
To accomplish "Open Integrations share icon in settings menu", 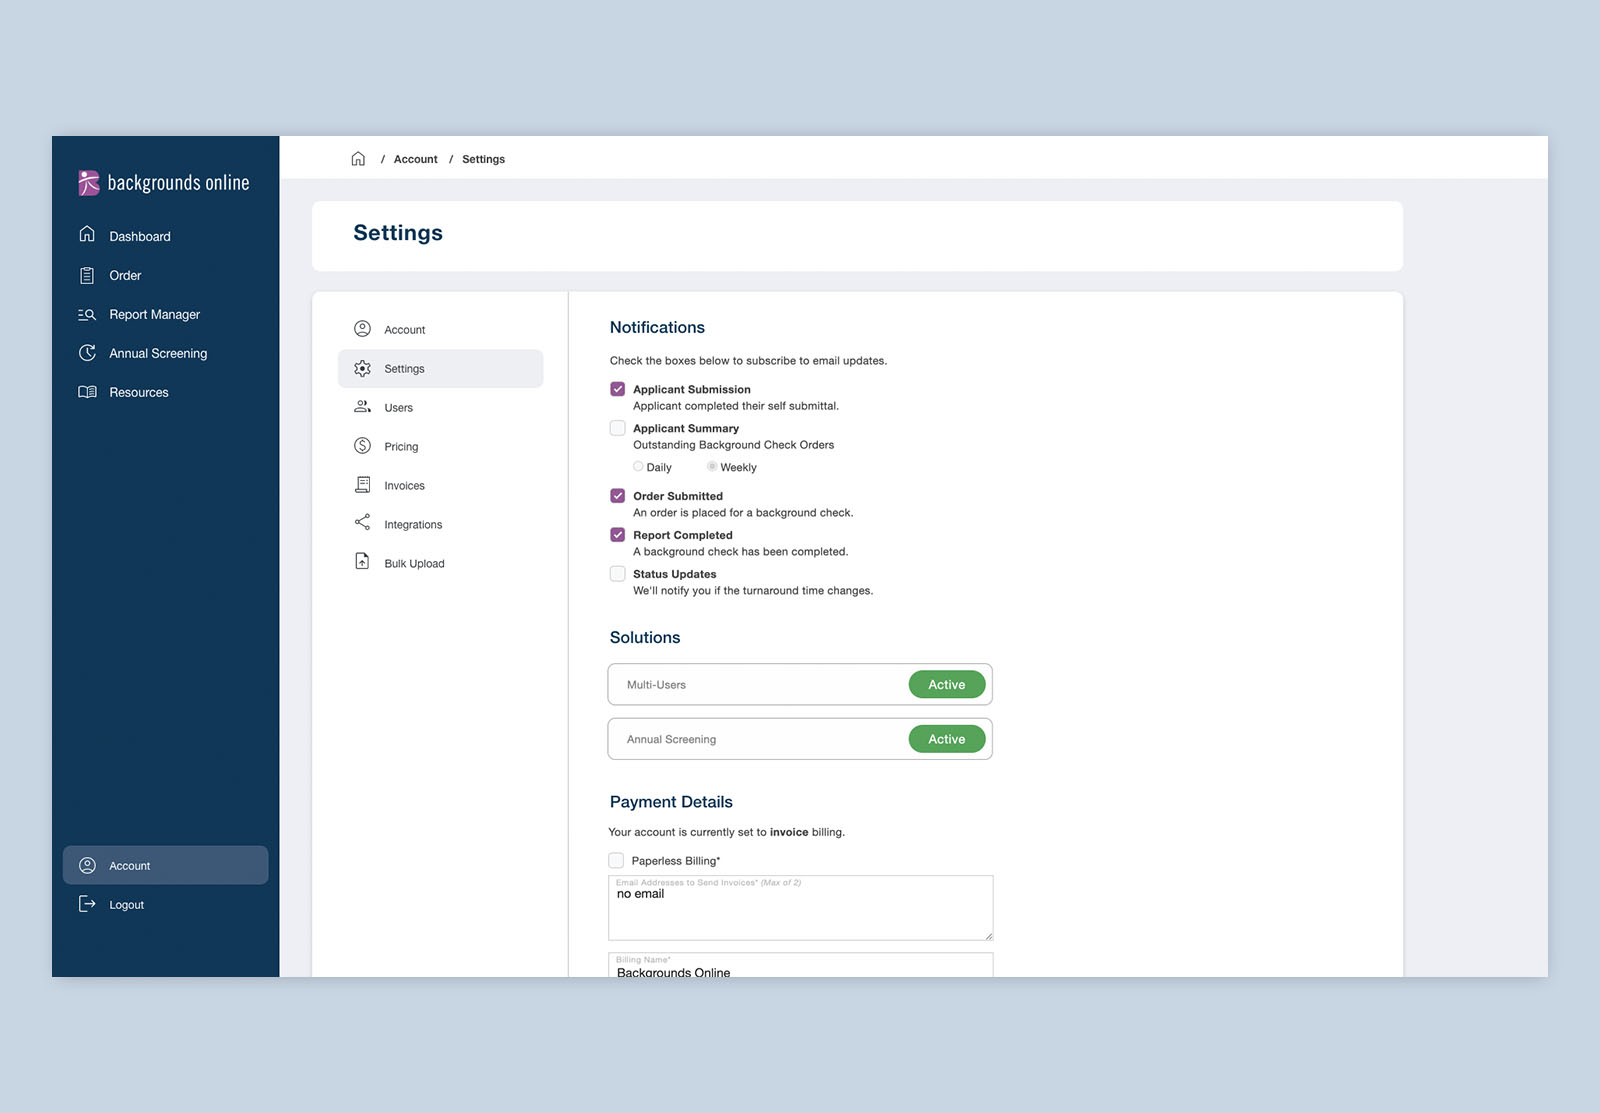I will [362, 523].
